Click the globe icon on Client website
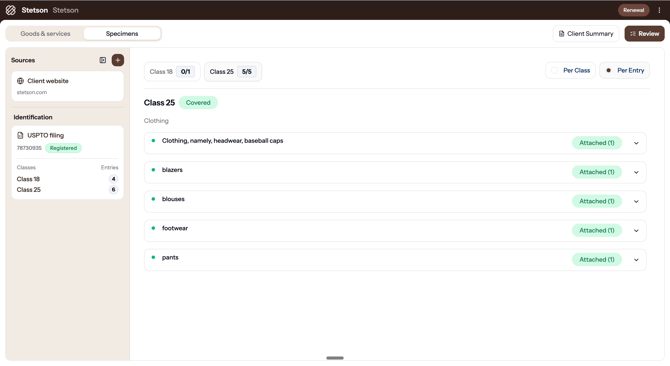The height and width of the screenshot is (366, 670). coord(20,81)
